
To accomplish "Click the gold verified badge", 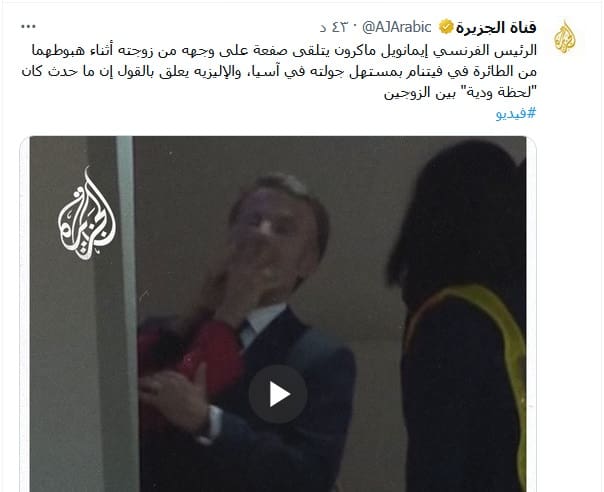I will coord(446,27).
